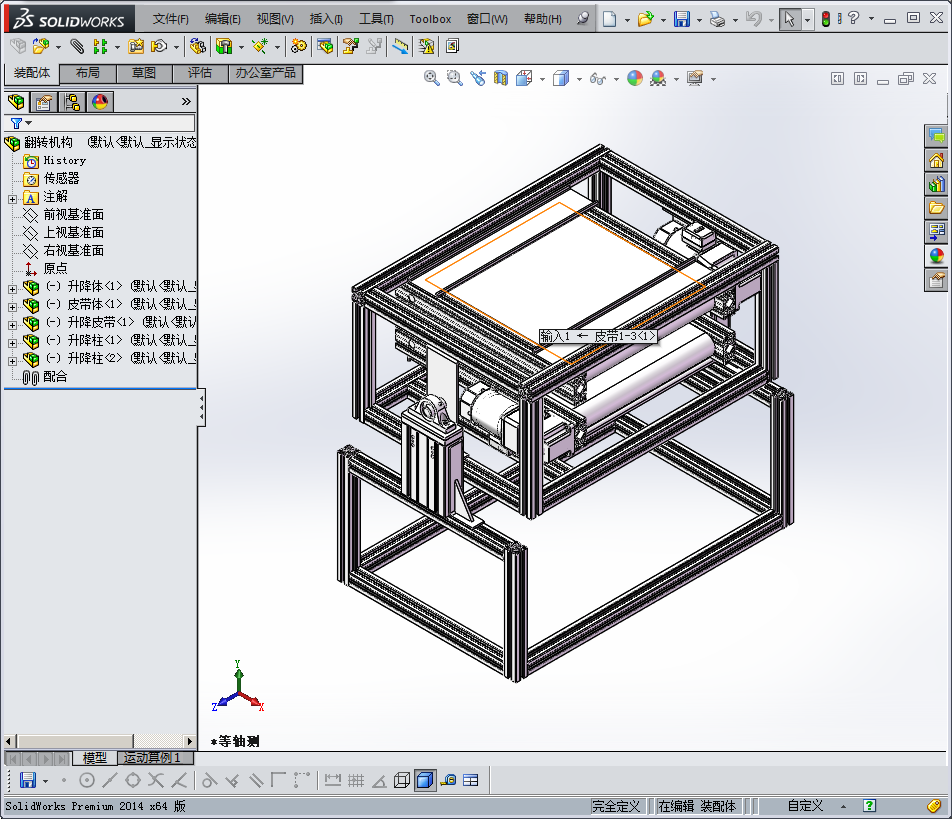Expand the 升降柱<2> component node
Image resolution: width=952 pixels, height=819 pixels.
tap(12, 361)
